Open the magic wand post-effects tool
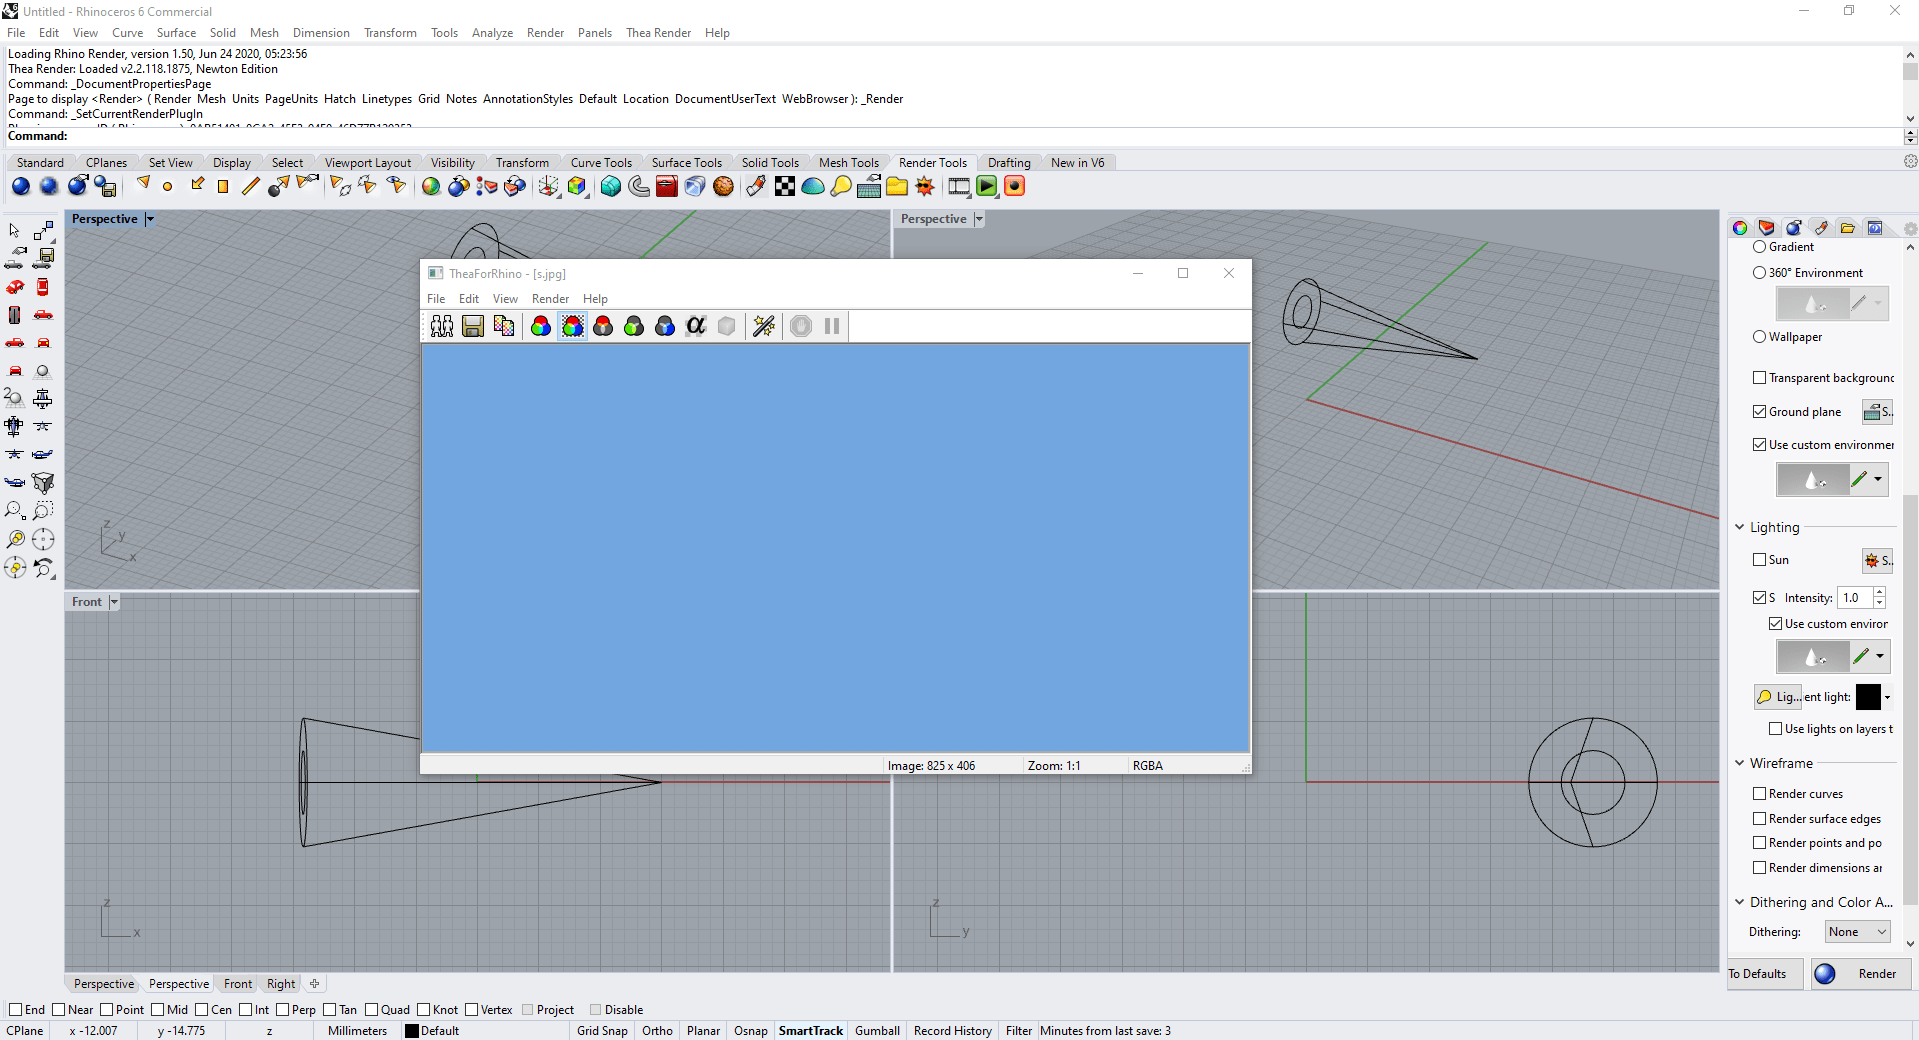Image resolution: width=1919 pixels, height=1040 pixels. (764, 326)
